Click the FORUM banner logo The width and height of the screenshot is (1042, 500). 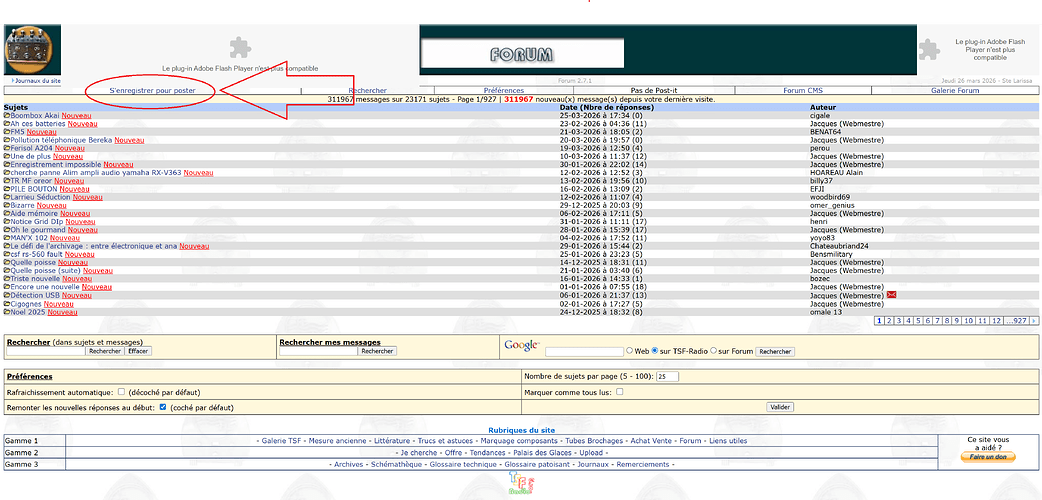[522, 53]
